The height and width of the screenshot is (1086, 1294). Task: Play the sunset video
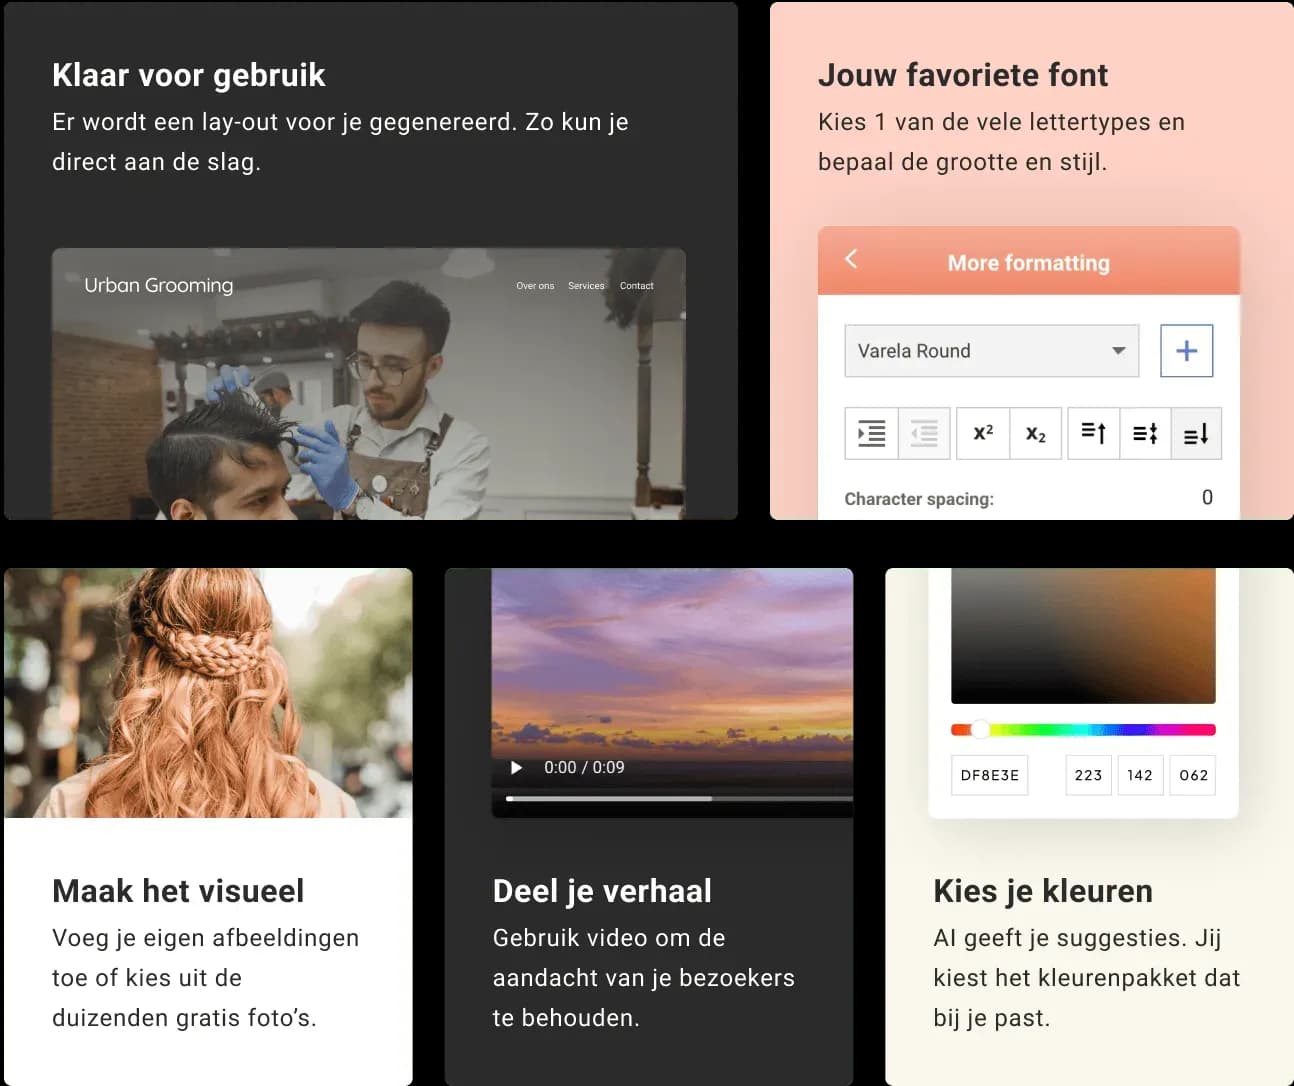[x=516, y=768]
